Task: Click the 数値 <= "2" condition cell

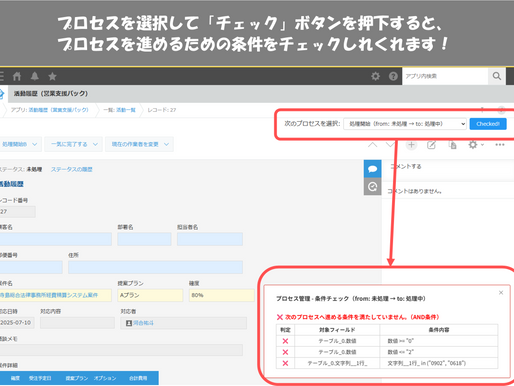Action: point(439,352)
